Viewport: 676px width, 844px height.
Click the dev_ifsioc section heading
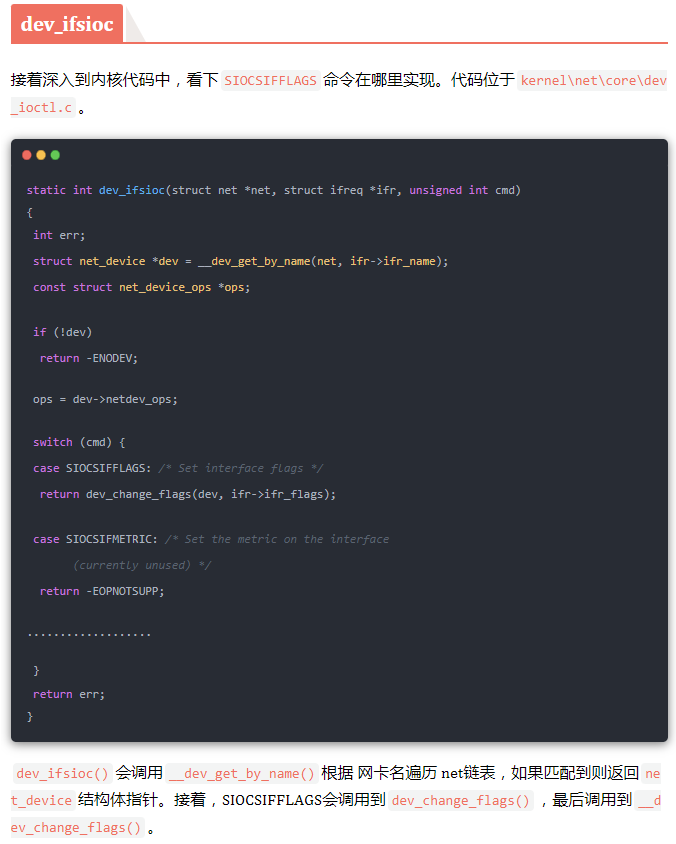tap(67, 24)
